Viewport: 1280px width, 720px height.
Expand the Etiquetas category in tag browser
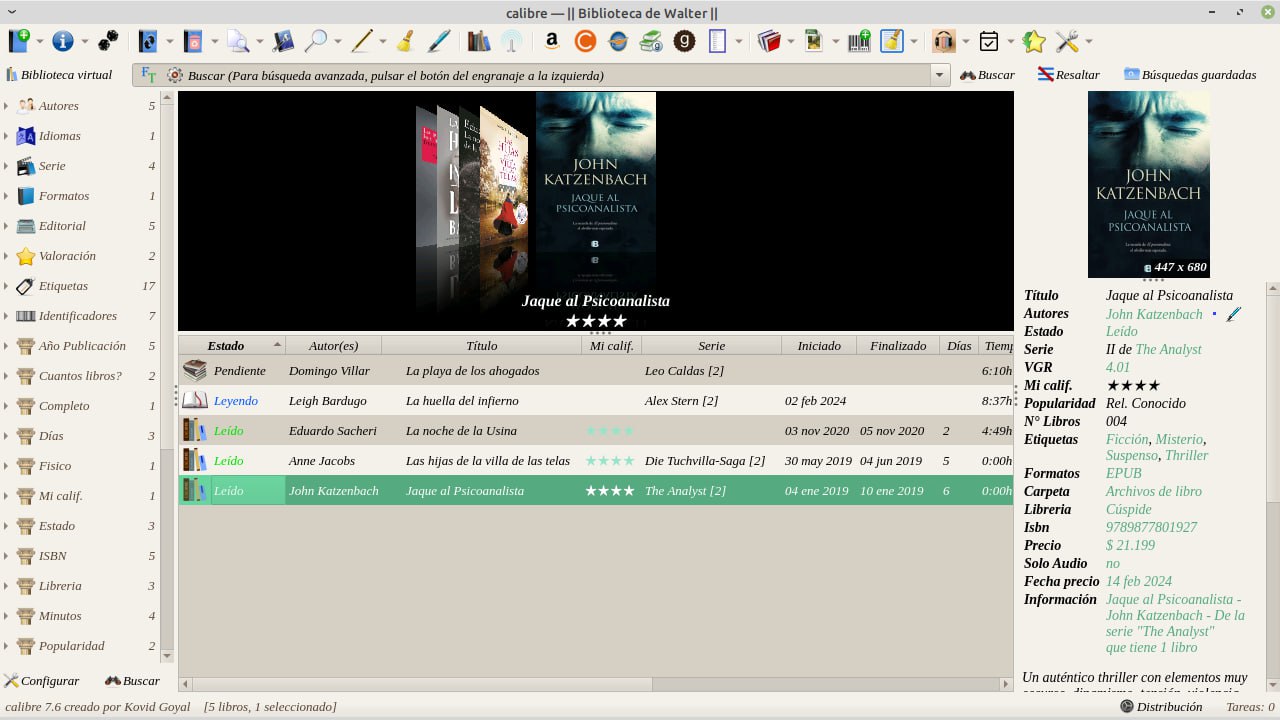point(6,286)
